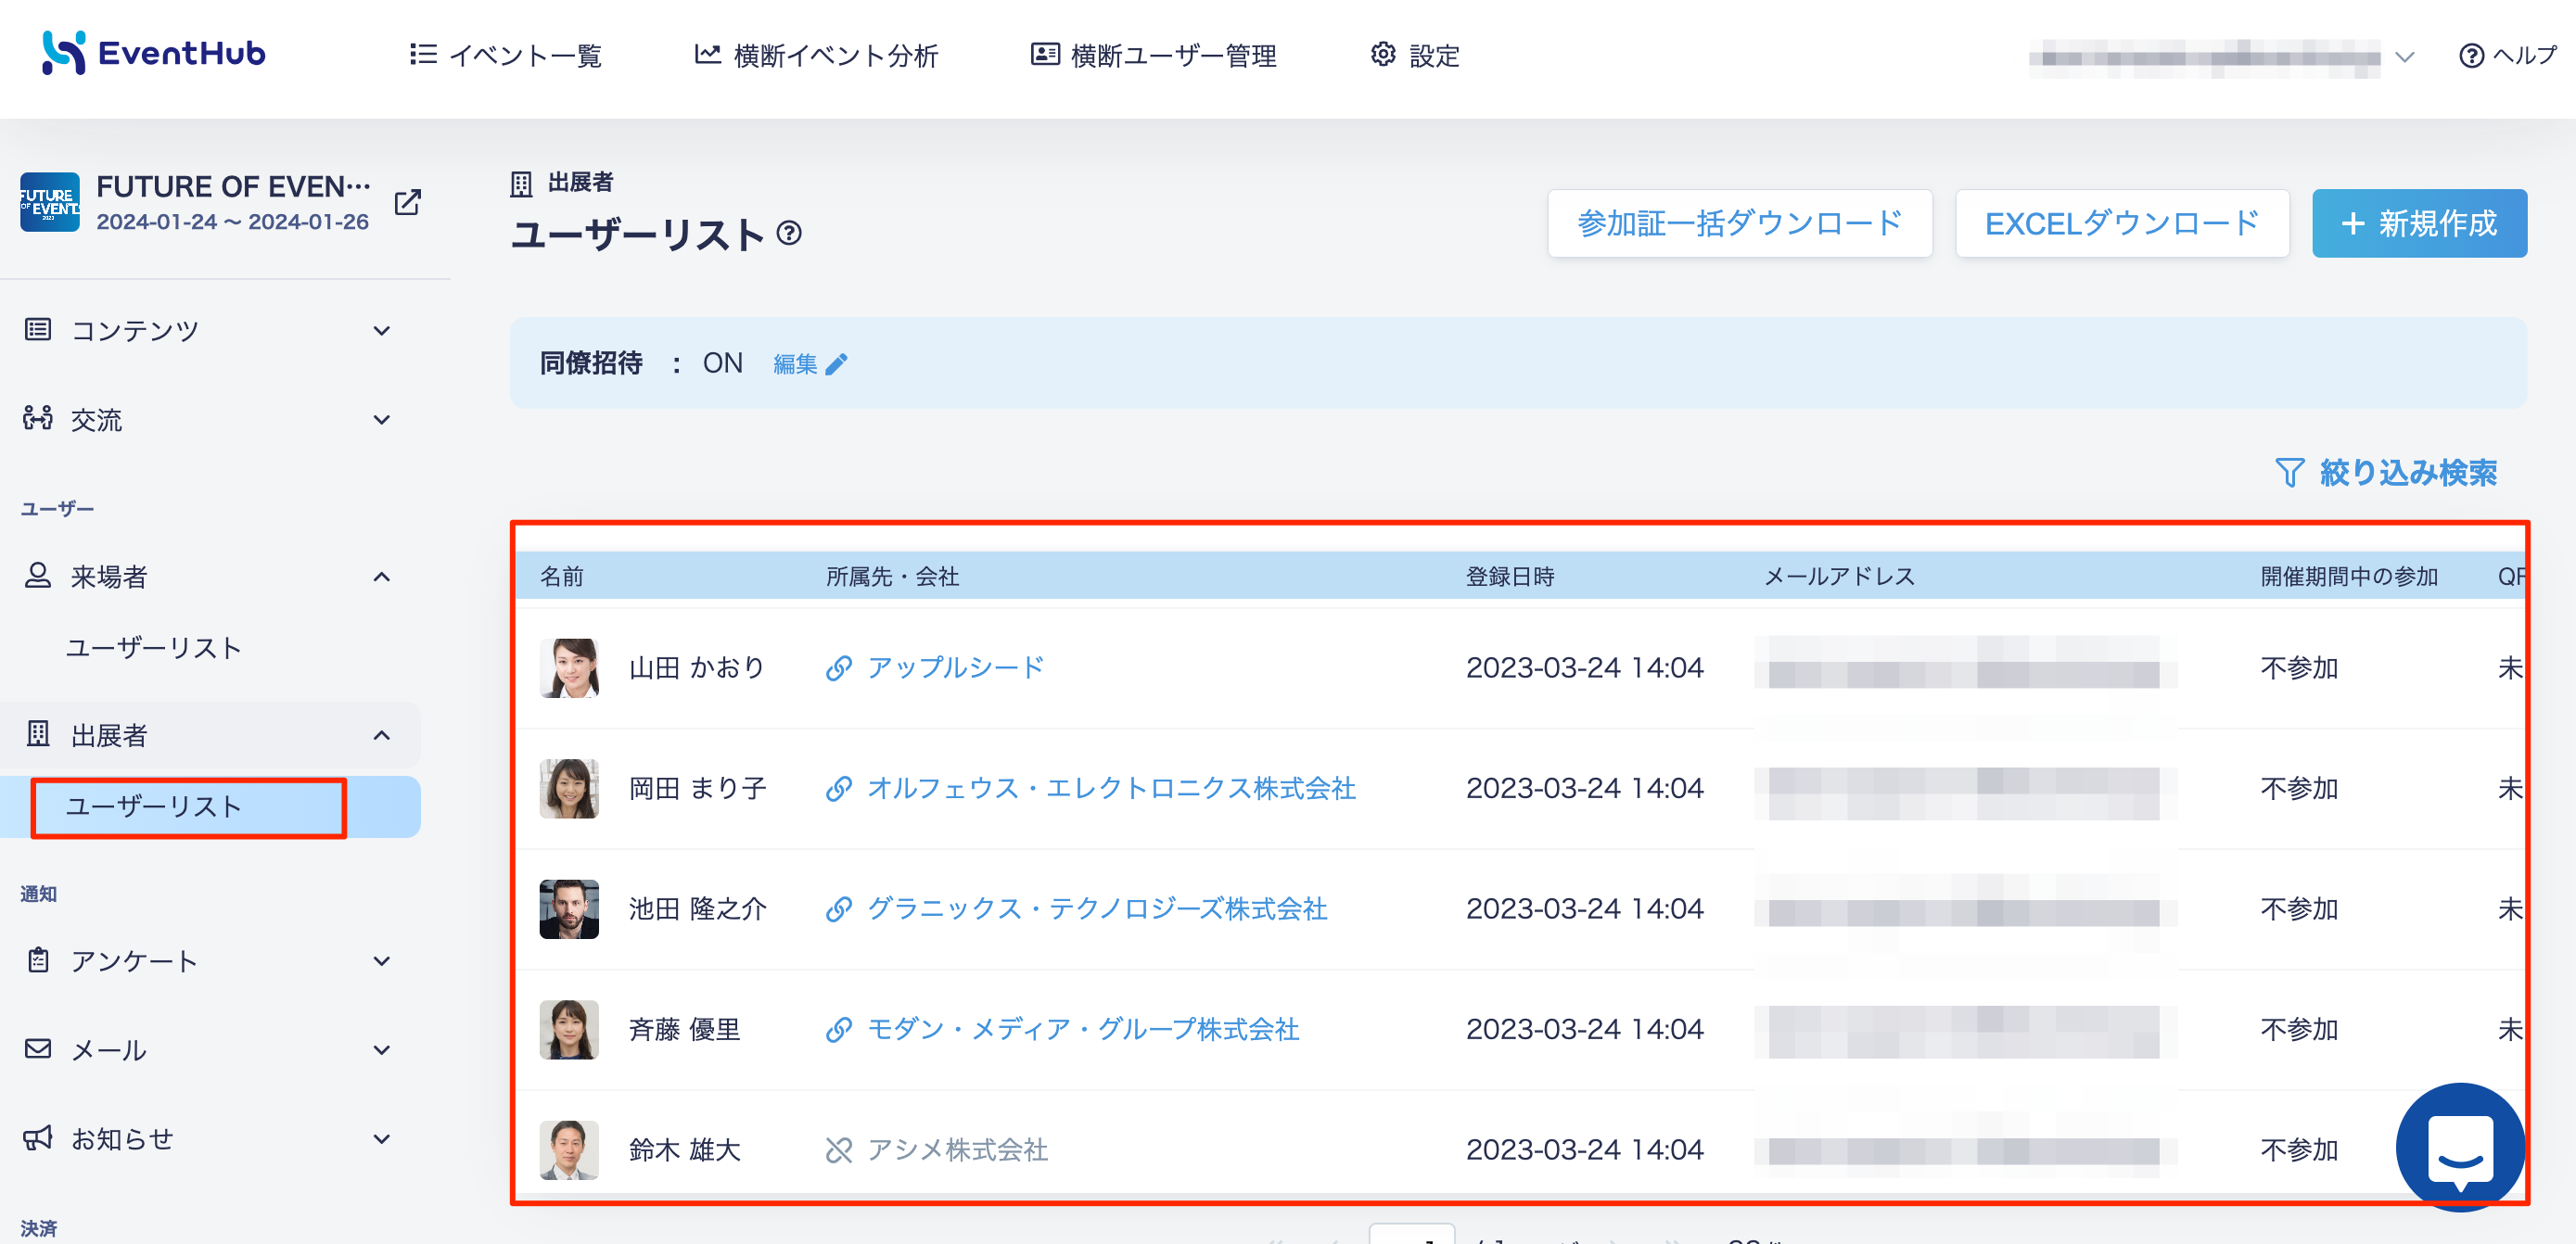Click the メール envelope icon

click(38, 1048)
